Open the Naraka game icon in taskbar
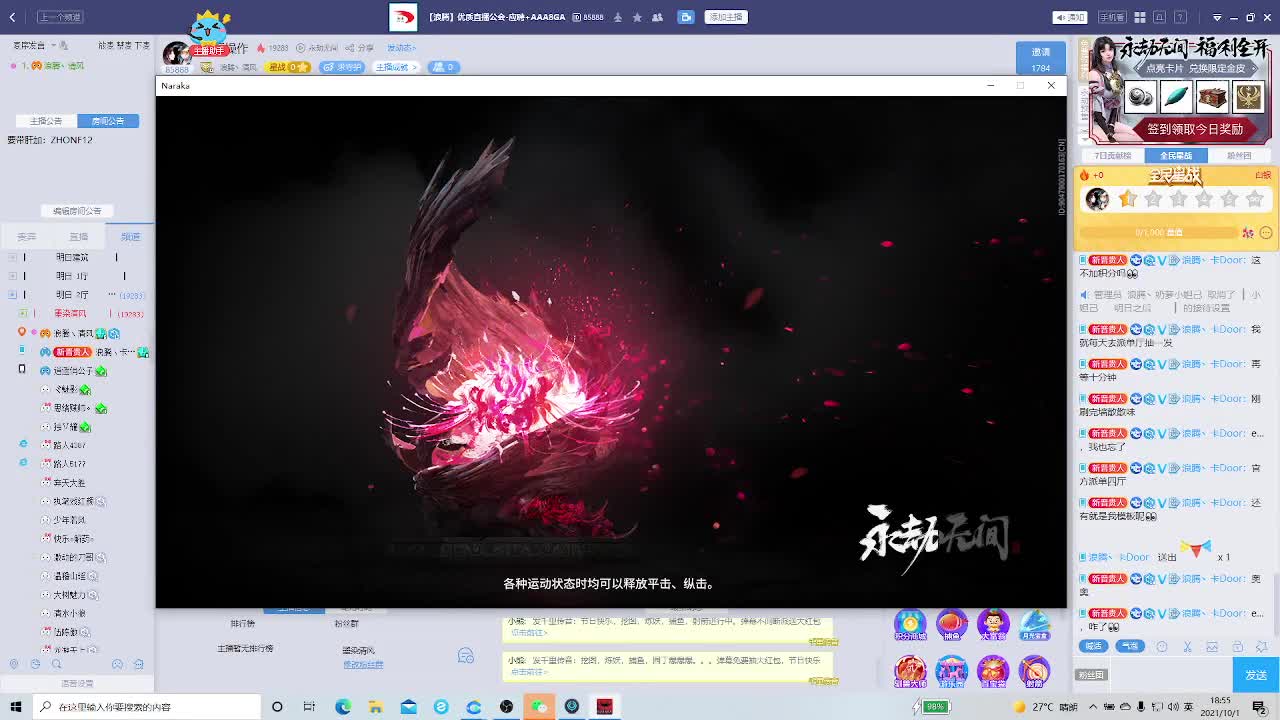The width and height of the screenshot is (1280, 720). pyautogui.click(x=605, y=707)
